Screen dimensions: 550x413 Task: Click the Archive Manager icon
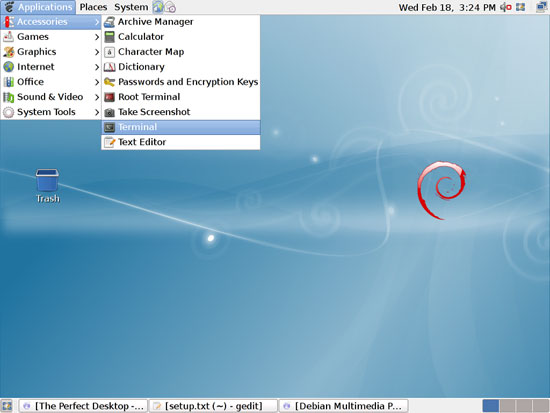(x=109, y=22)
